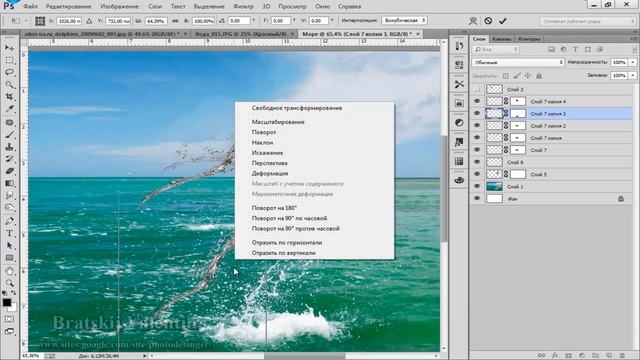
Task: Select the Path Selection tool
Action: tap(9, 246)
